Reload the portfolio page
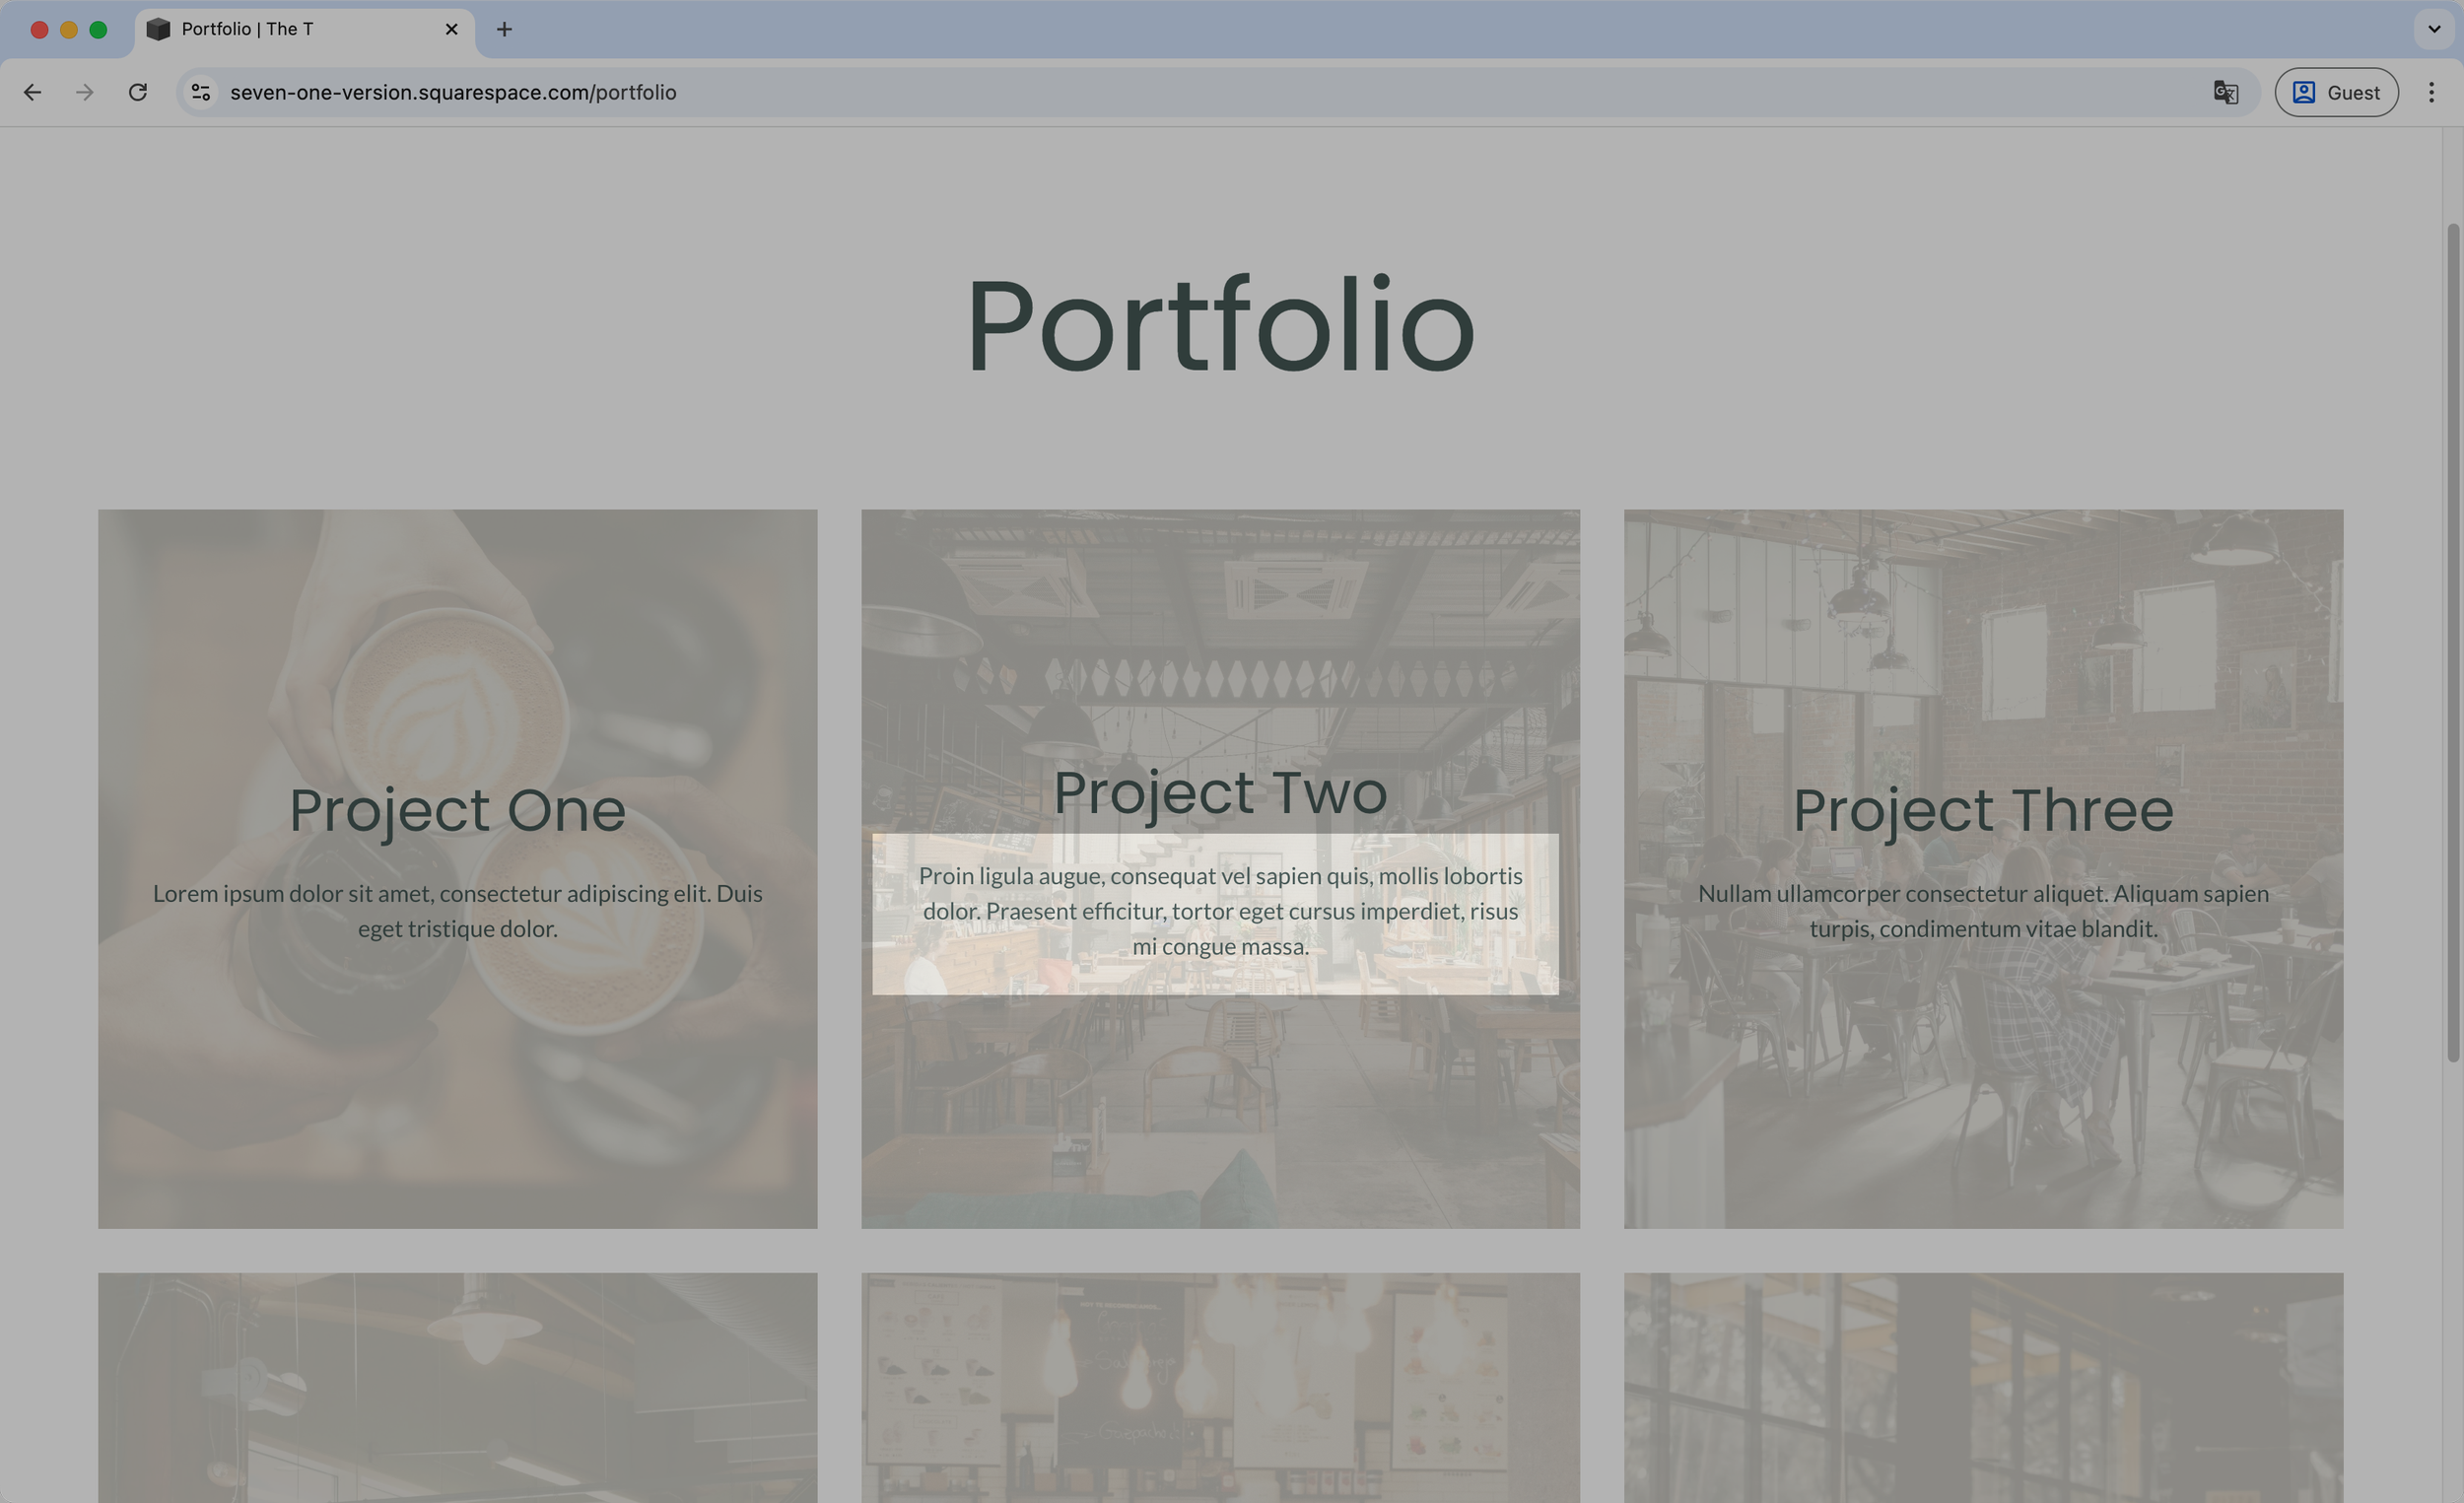The image size is (2464, 1503). (x=138, y=92)
